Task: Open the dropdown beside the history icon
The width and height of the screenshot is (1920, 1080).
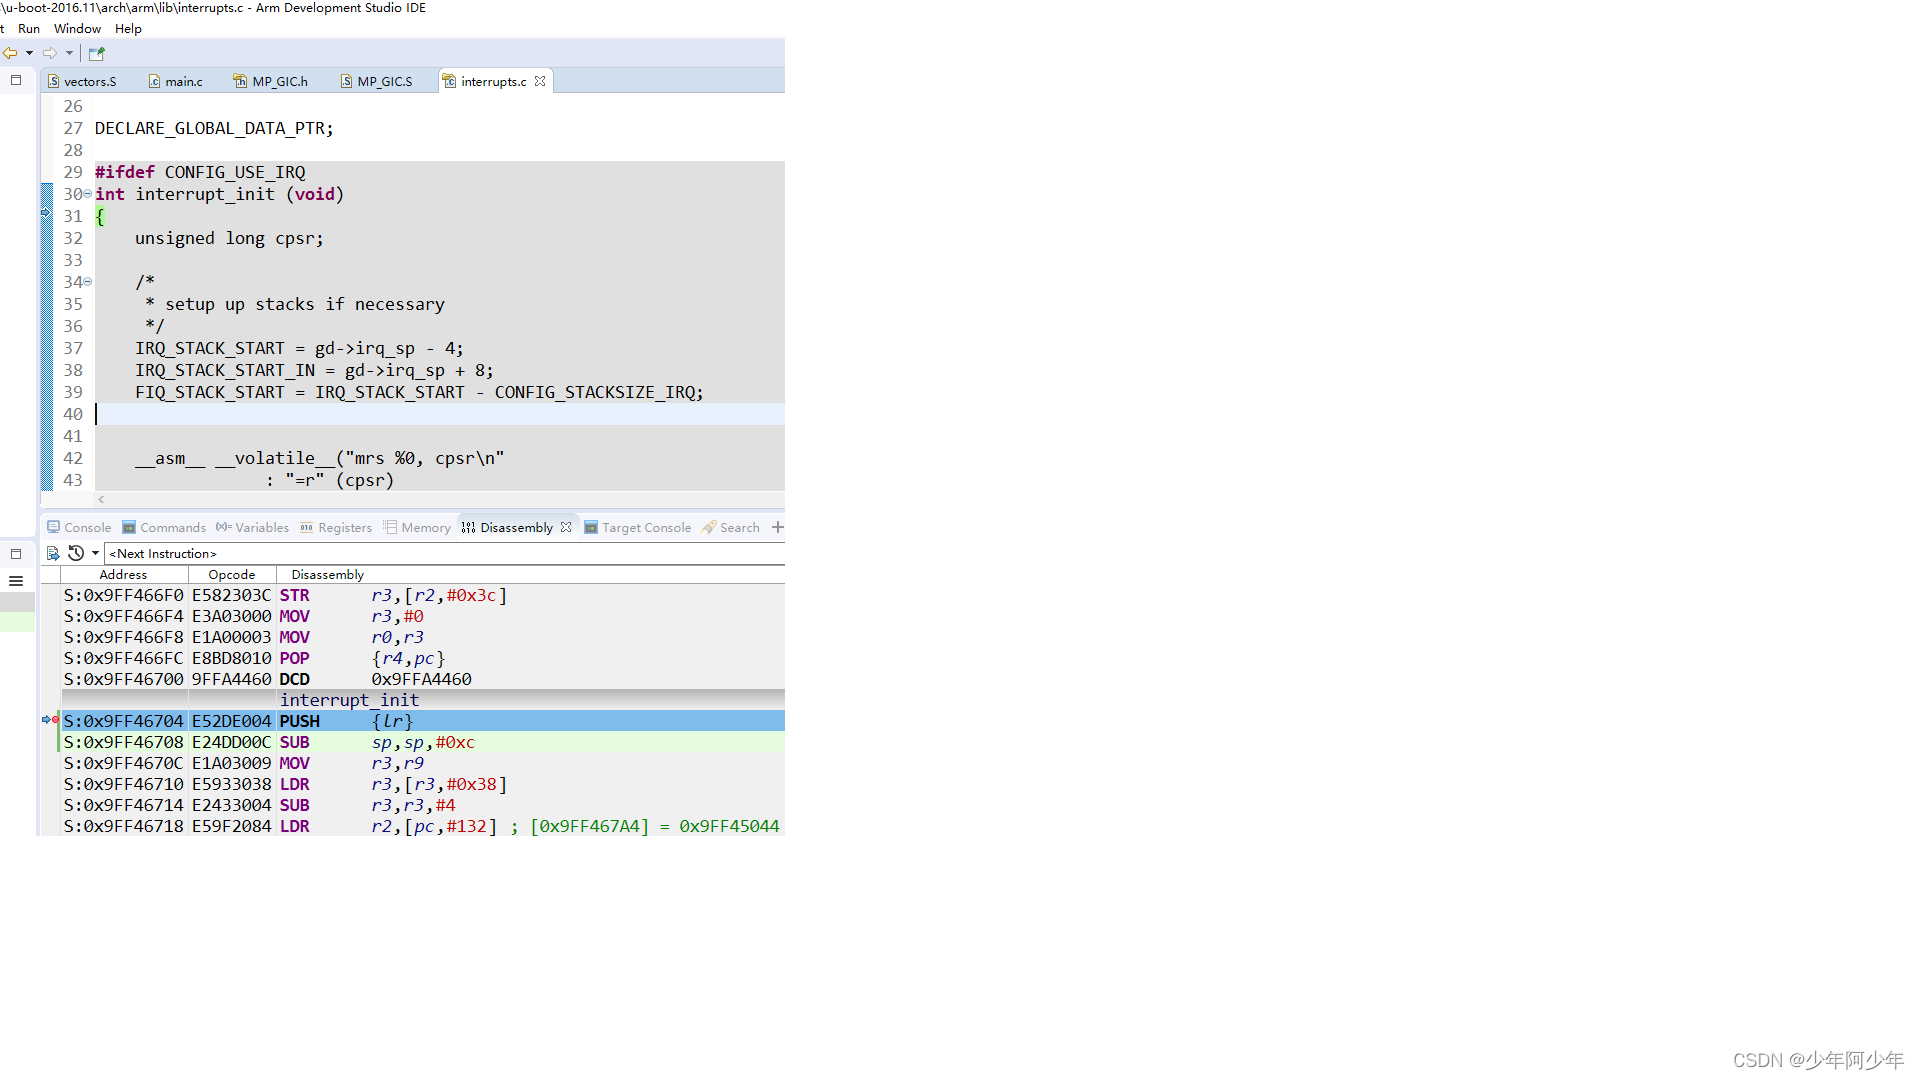Action: [94, 553]
